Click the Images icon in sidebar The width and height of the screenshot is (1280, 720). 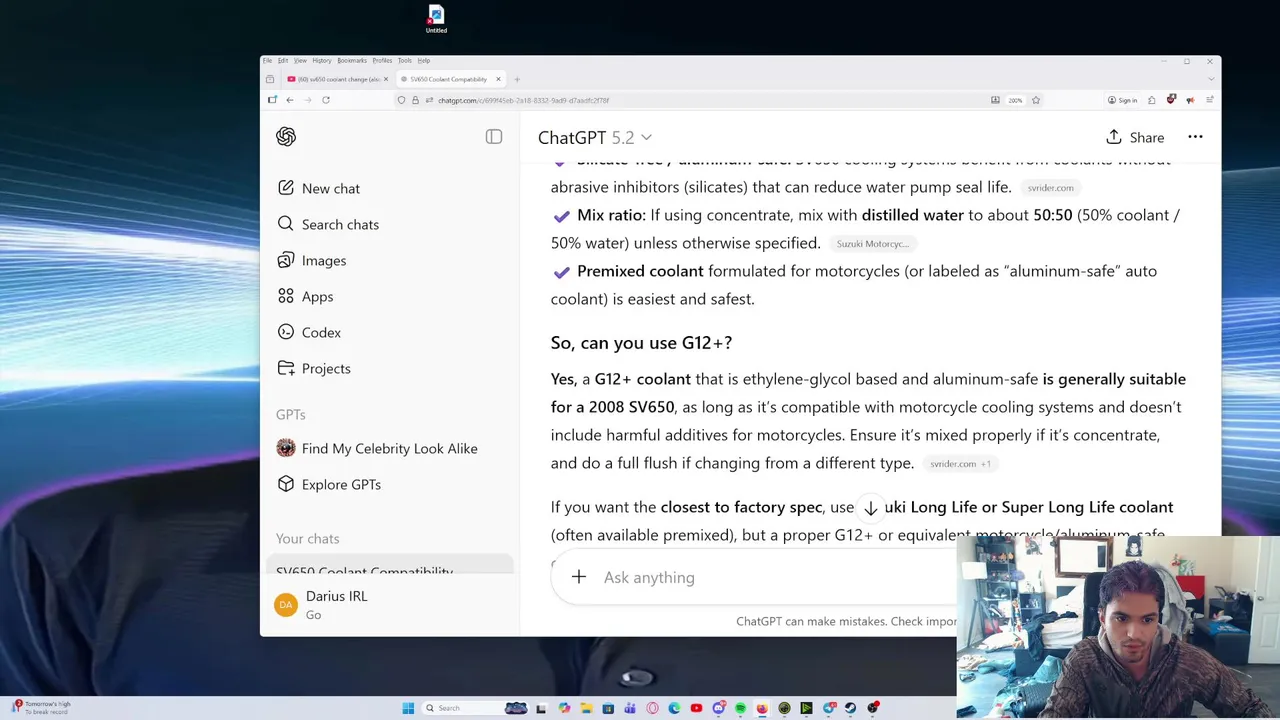click(286, 260)
